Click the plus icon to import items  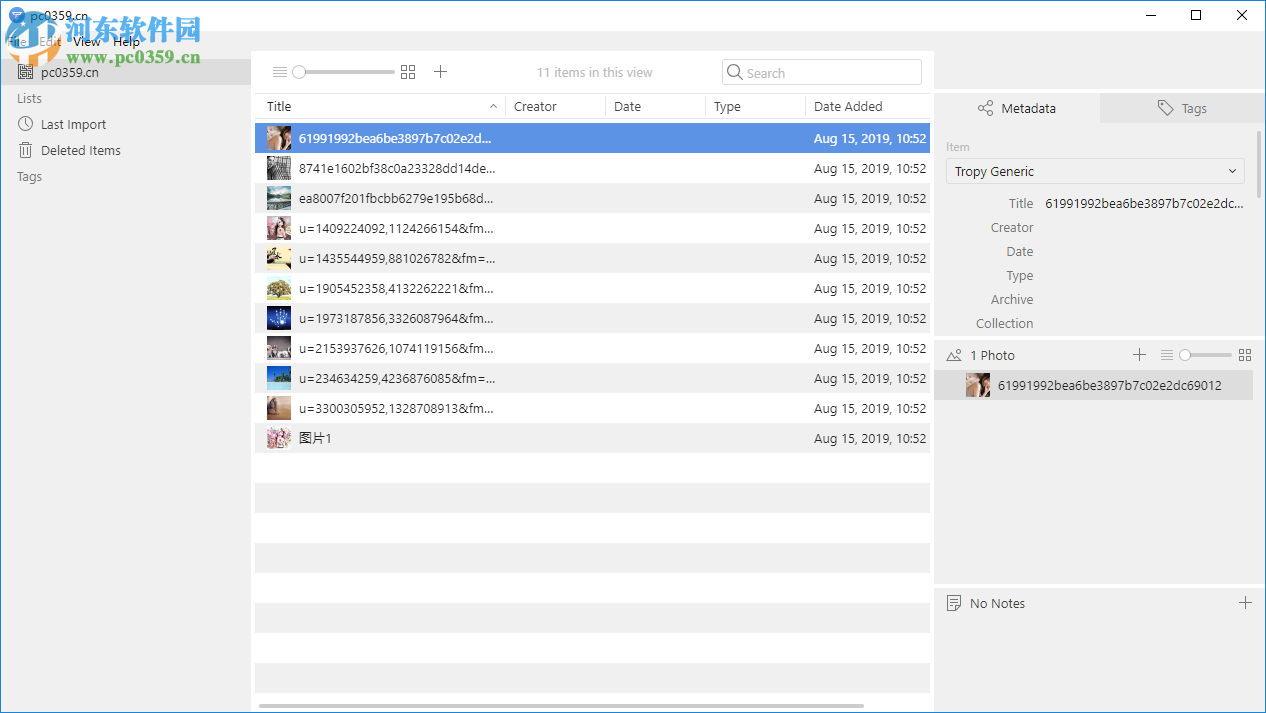(440, 72)
